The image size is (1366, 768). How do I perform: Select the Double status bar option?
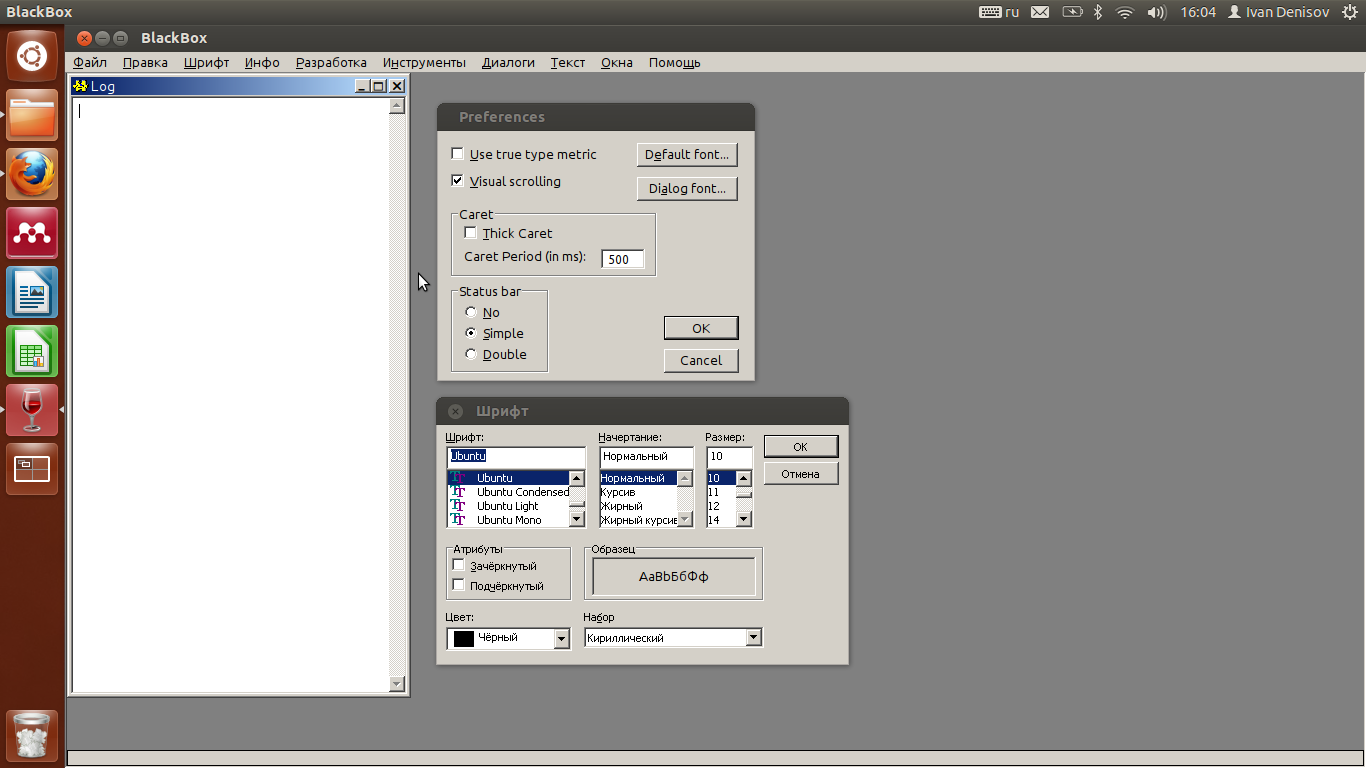click(x=471, y=354)
